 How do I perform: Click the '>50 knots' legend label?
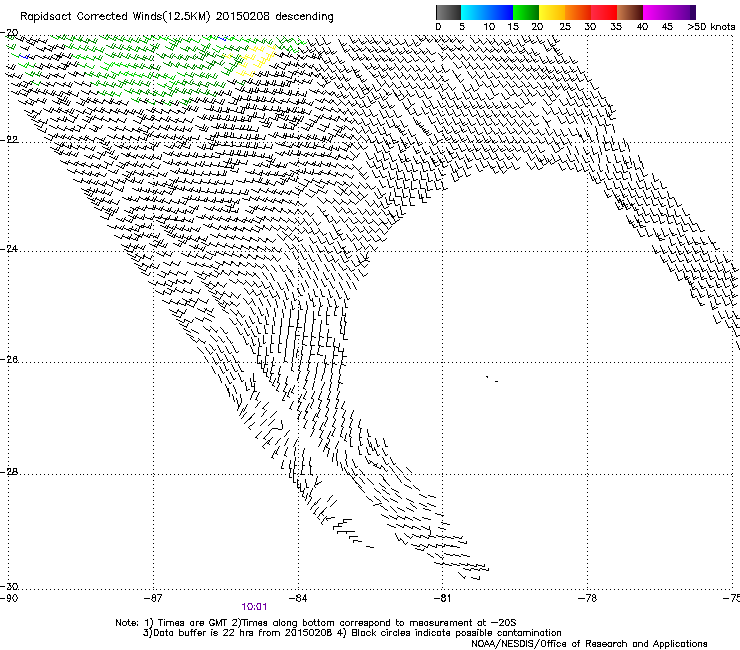(x=711, y=27)
